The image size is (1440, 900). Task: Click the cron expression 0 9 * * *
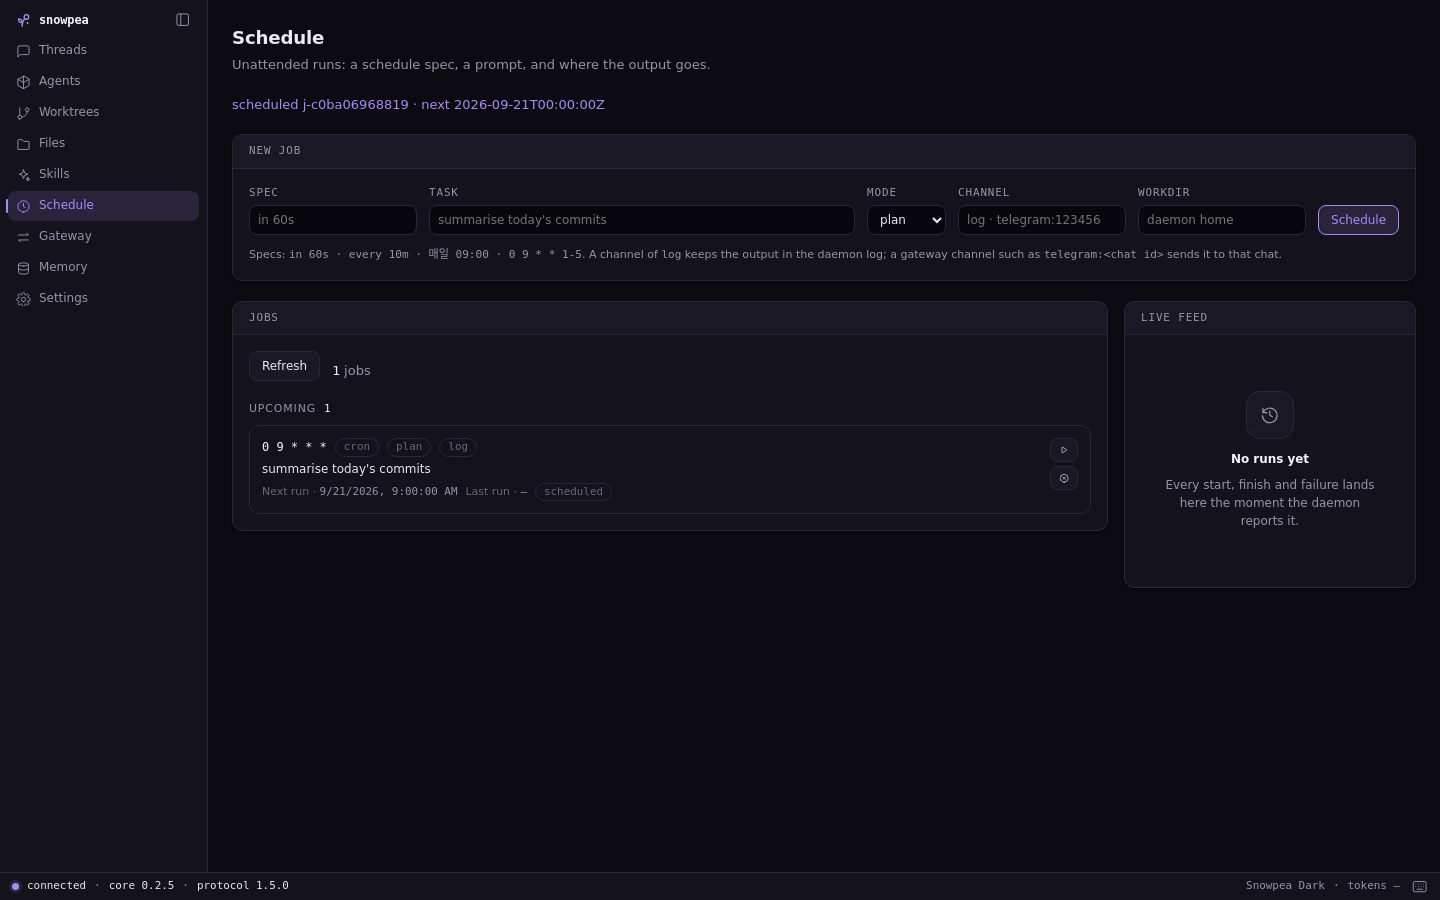click(x=294, y=447)
